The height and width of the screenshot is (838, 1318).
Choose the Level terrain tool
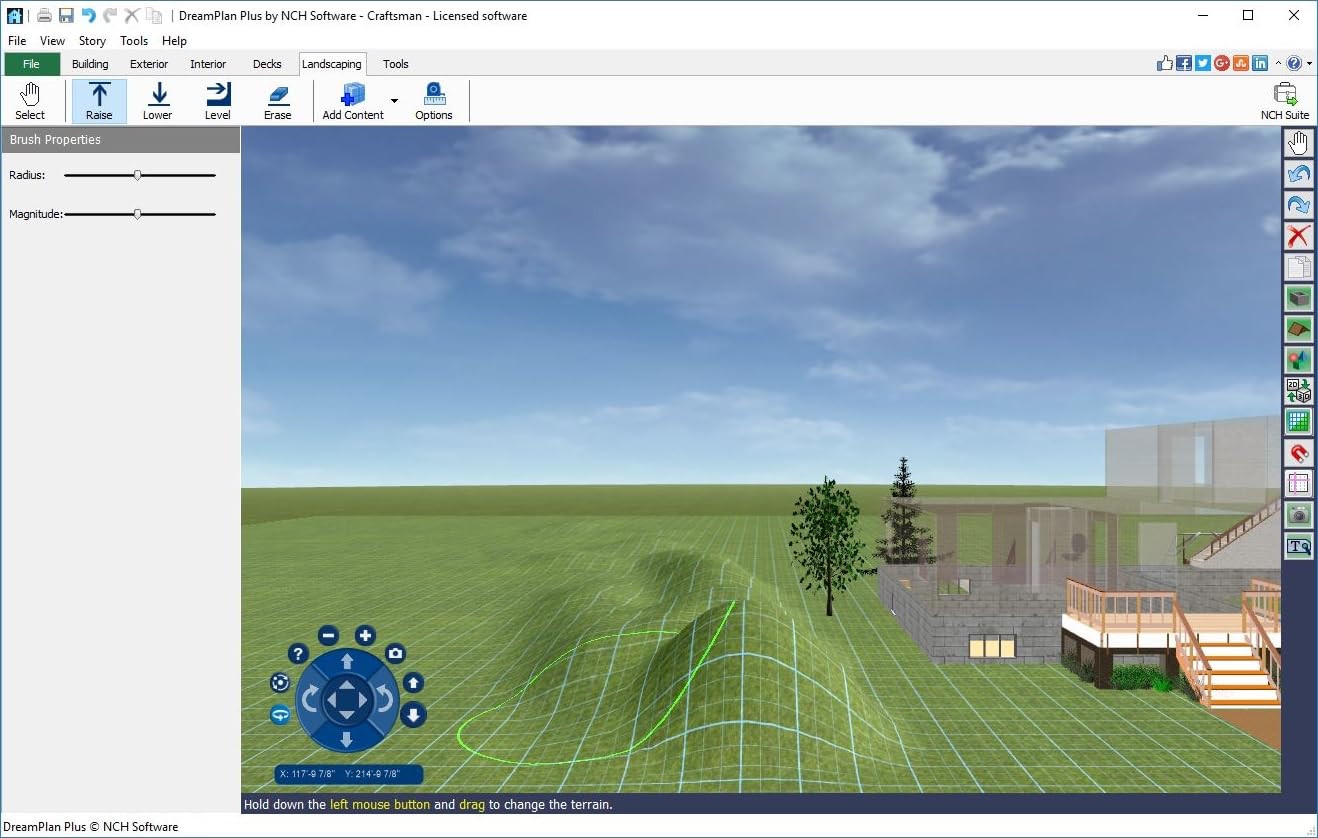(x=217, y=101)
